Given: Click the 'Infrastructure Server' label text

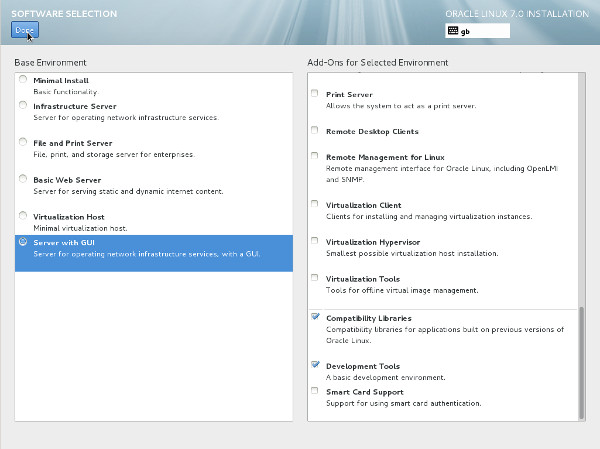Looking at the screenshot, I should (x=75, y=106).
